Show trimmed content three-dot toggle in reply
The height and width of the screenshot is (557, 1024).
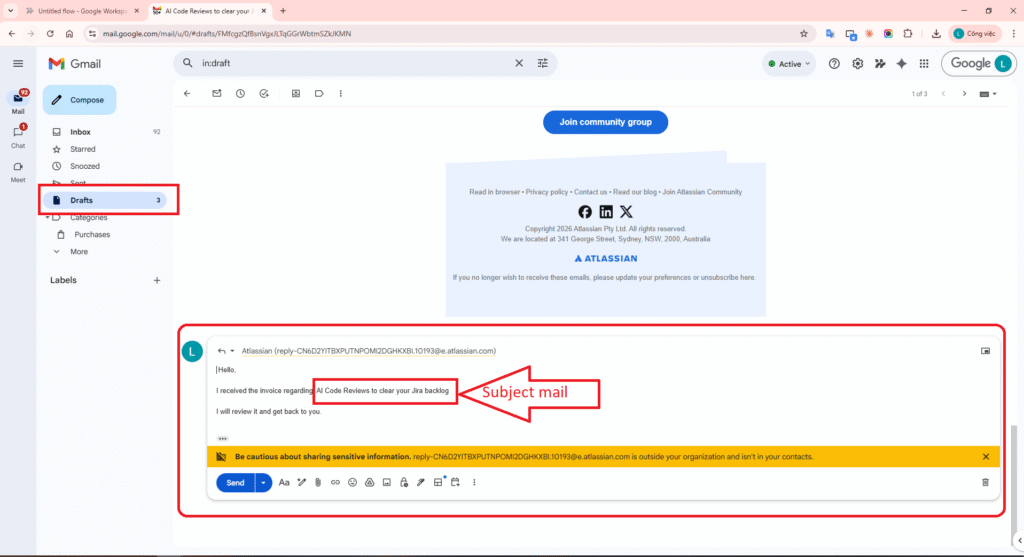(x=222, y=438)
